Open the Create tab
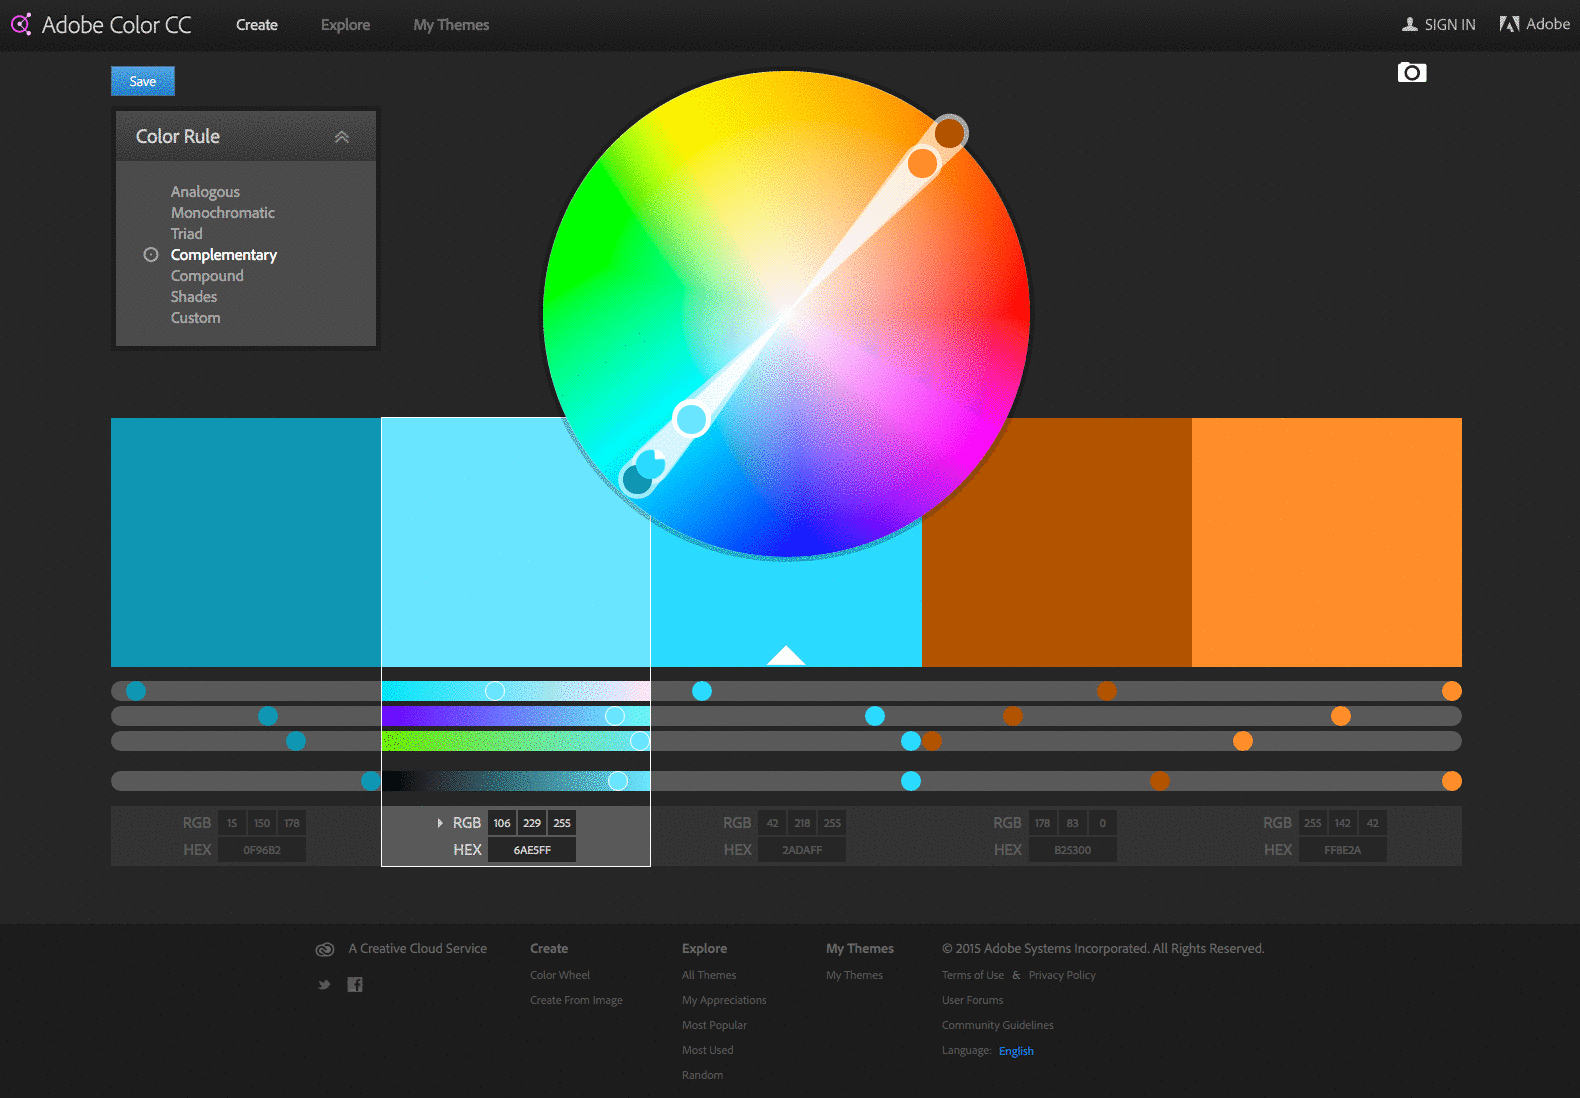This screenshot has height=1098, width=1580. [257, 25]
